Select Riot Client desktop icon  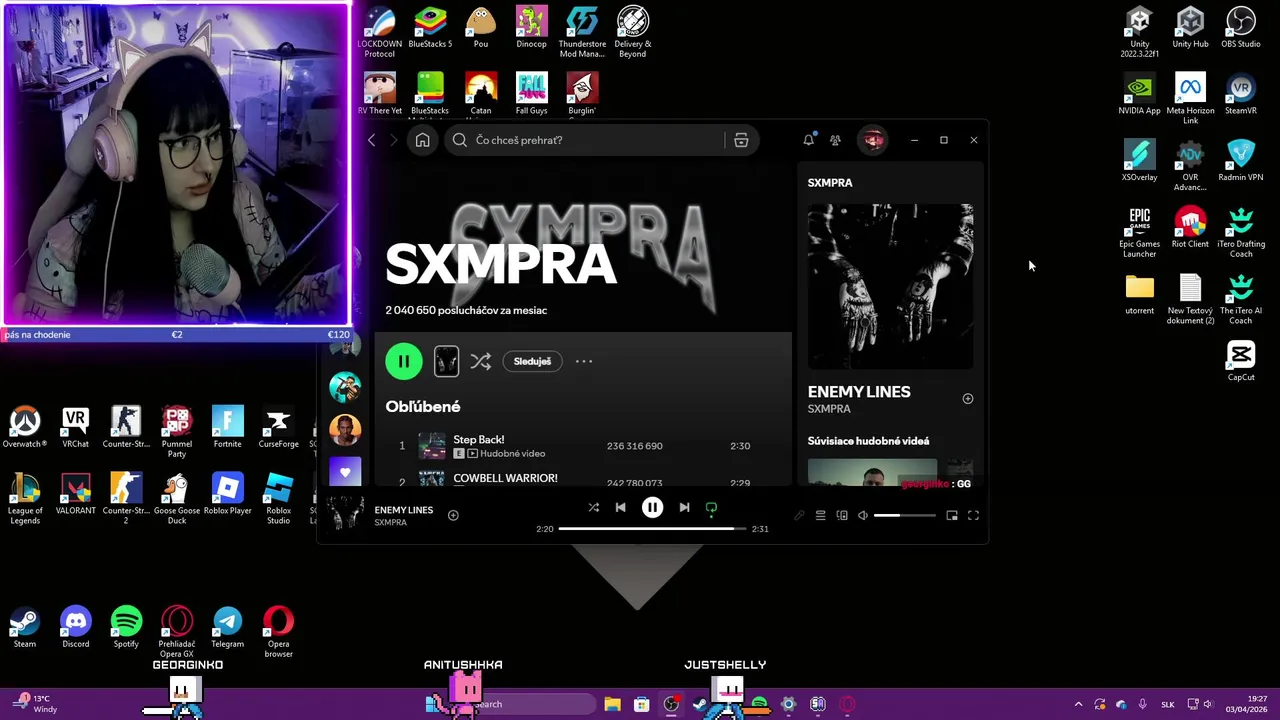click(x=1190, y=228)
